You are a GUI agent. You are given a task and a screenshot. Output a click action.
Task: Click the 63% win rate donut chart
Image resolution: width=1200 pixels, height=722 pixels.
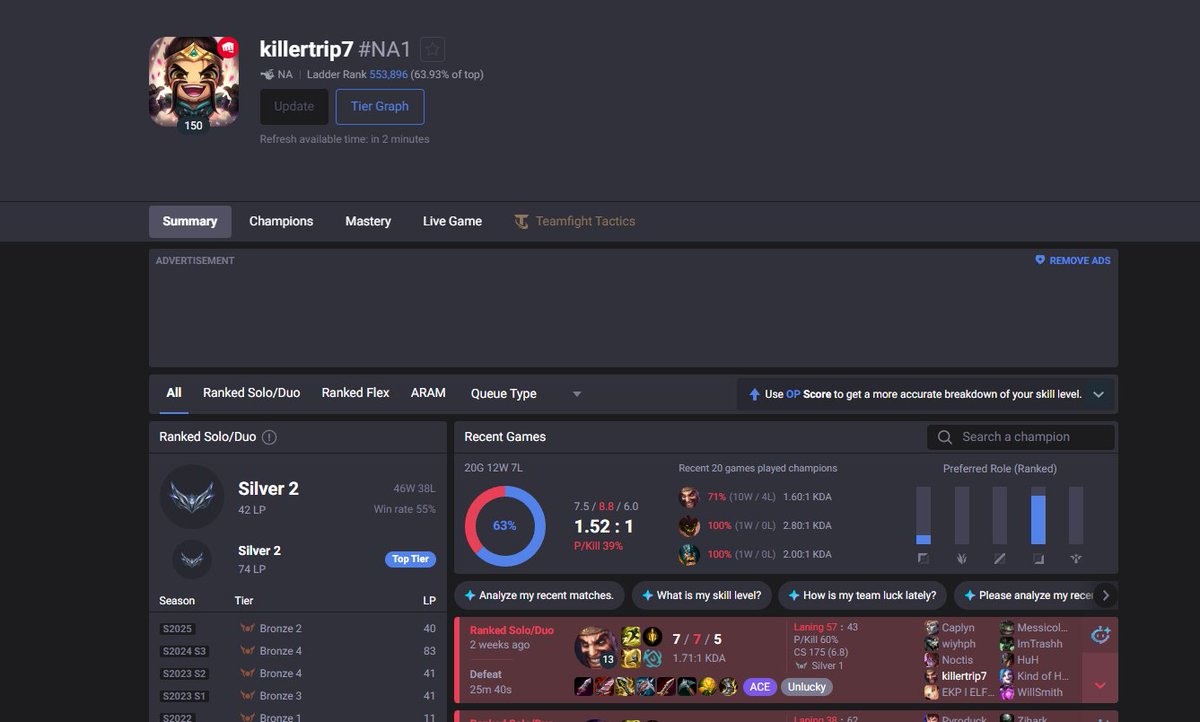pyautogui.click(x=505, y=526)
